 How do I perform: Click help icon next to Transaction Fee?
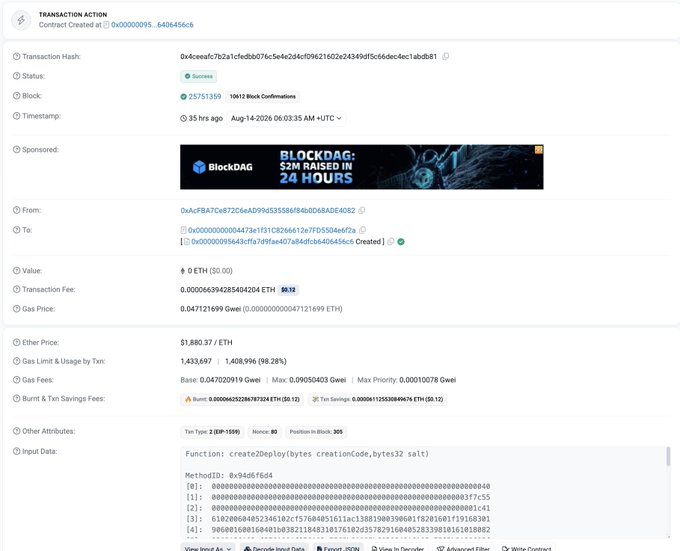[x=16, y=289]
